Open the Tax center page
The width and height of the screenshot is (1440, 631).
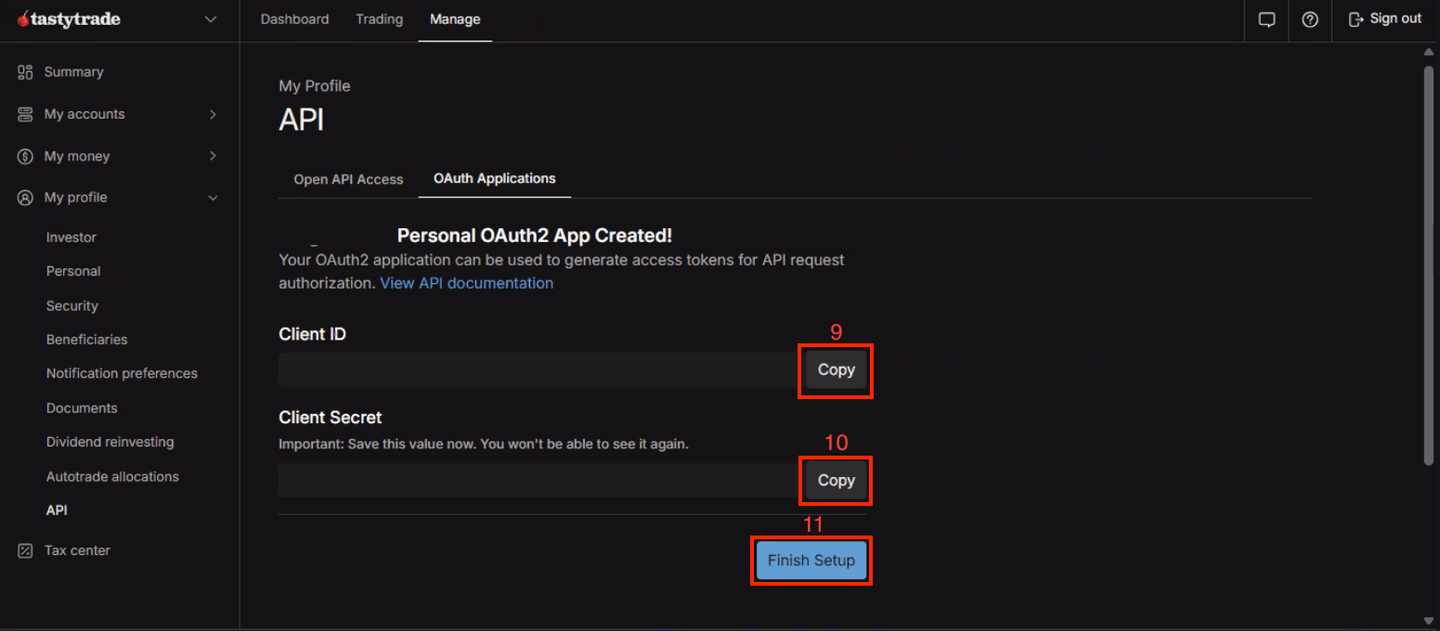tap(77, 551)
